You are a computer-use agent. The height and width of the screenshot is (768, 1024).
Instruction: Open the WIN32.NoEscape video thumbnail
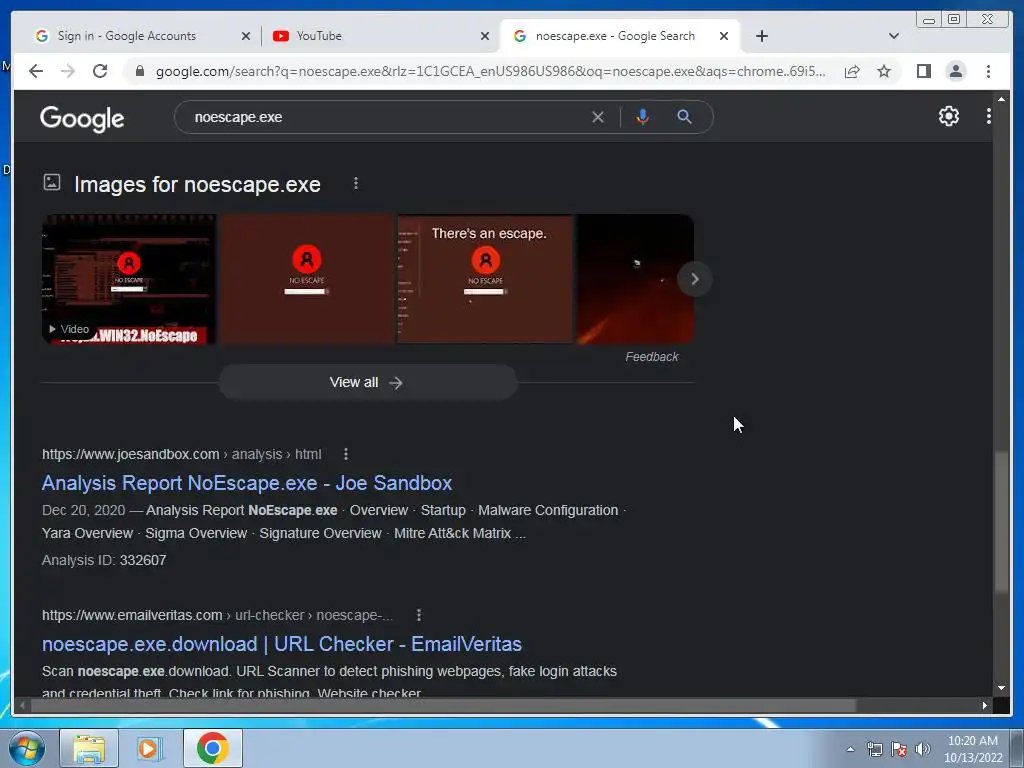pyautogui.click(x=129, y=279)
